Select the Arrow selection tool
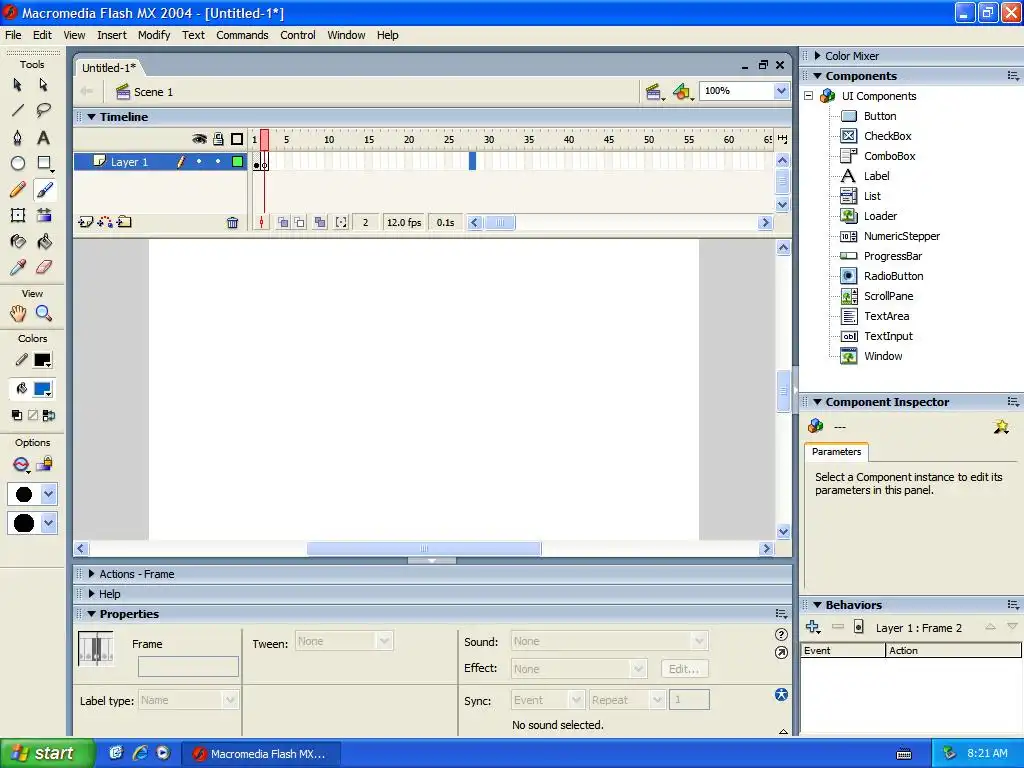The width and height of the screenshot is (1024, 768). [x=18, y=85]
